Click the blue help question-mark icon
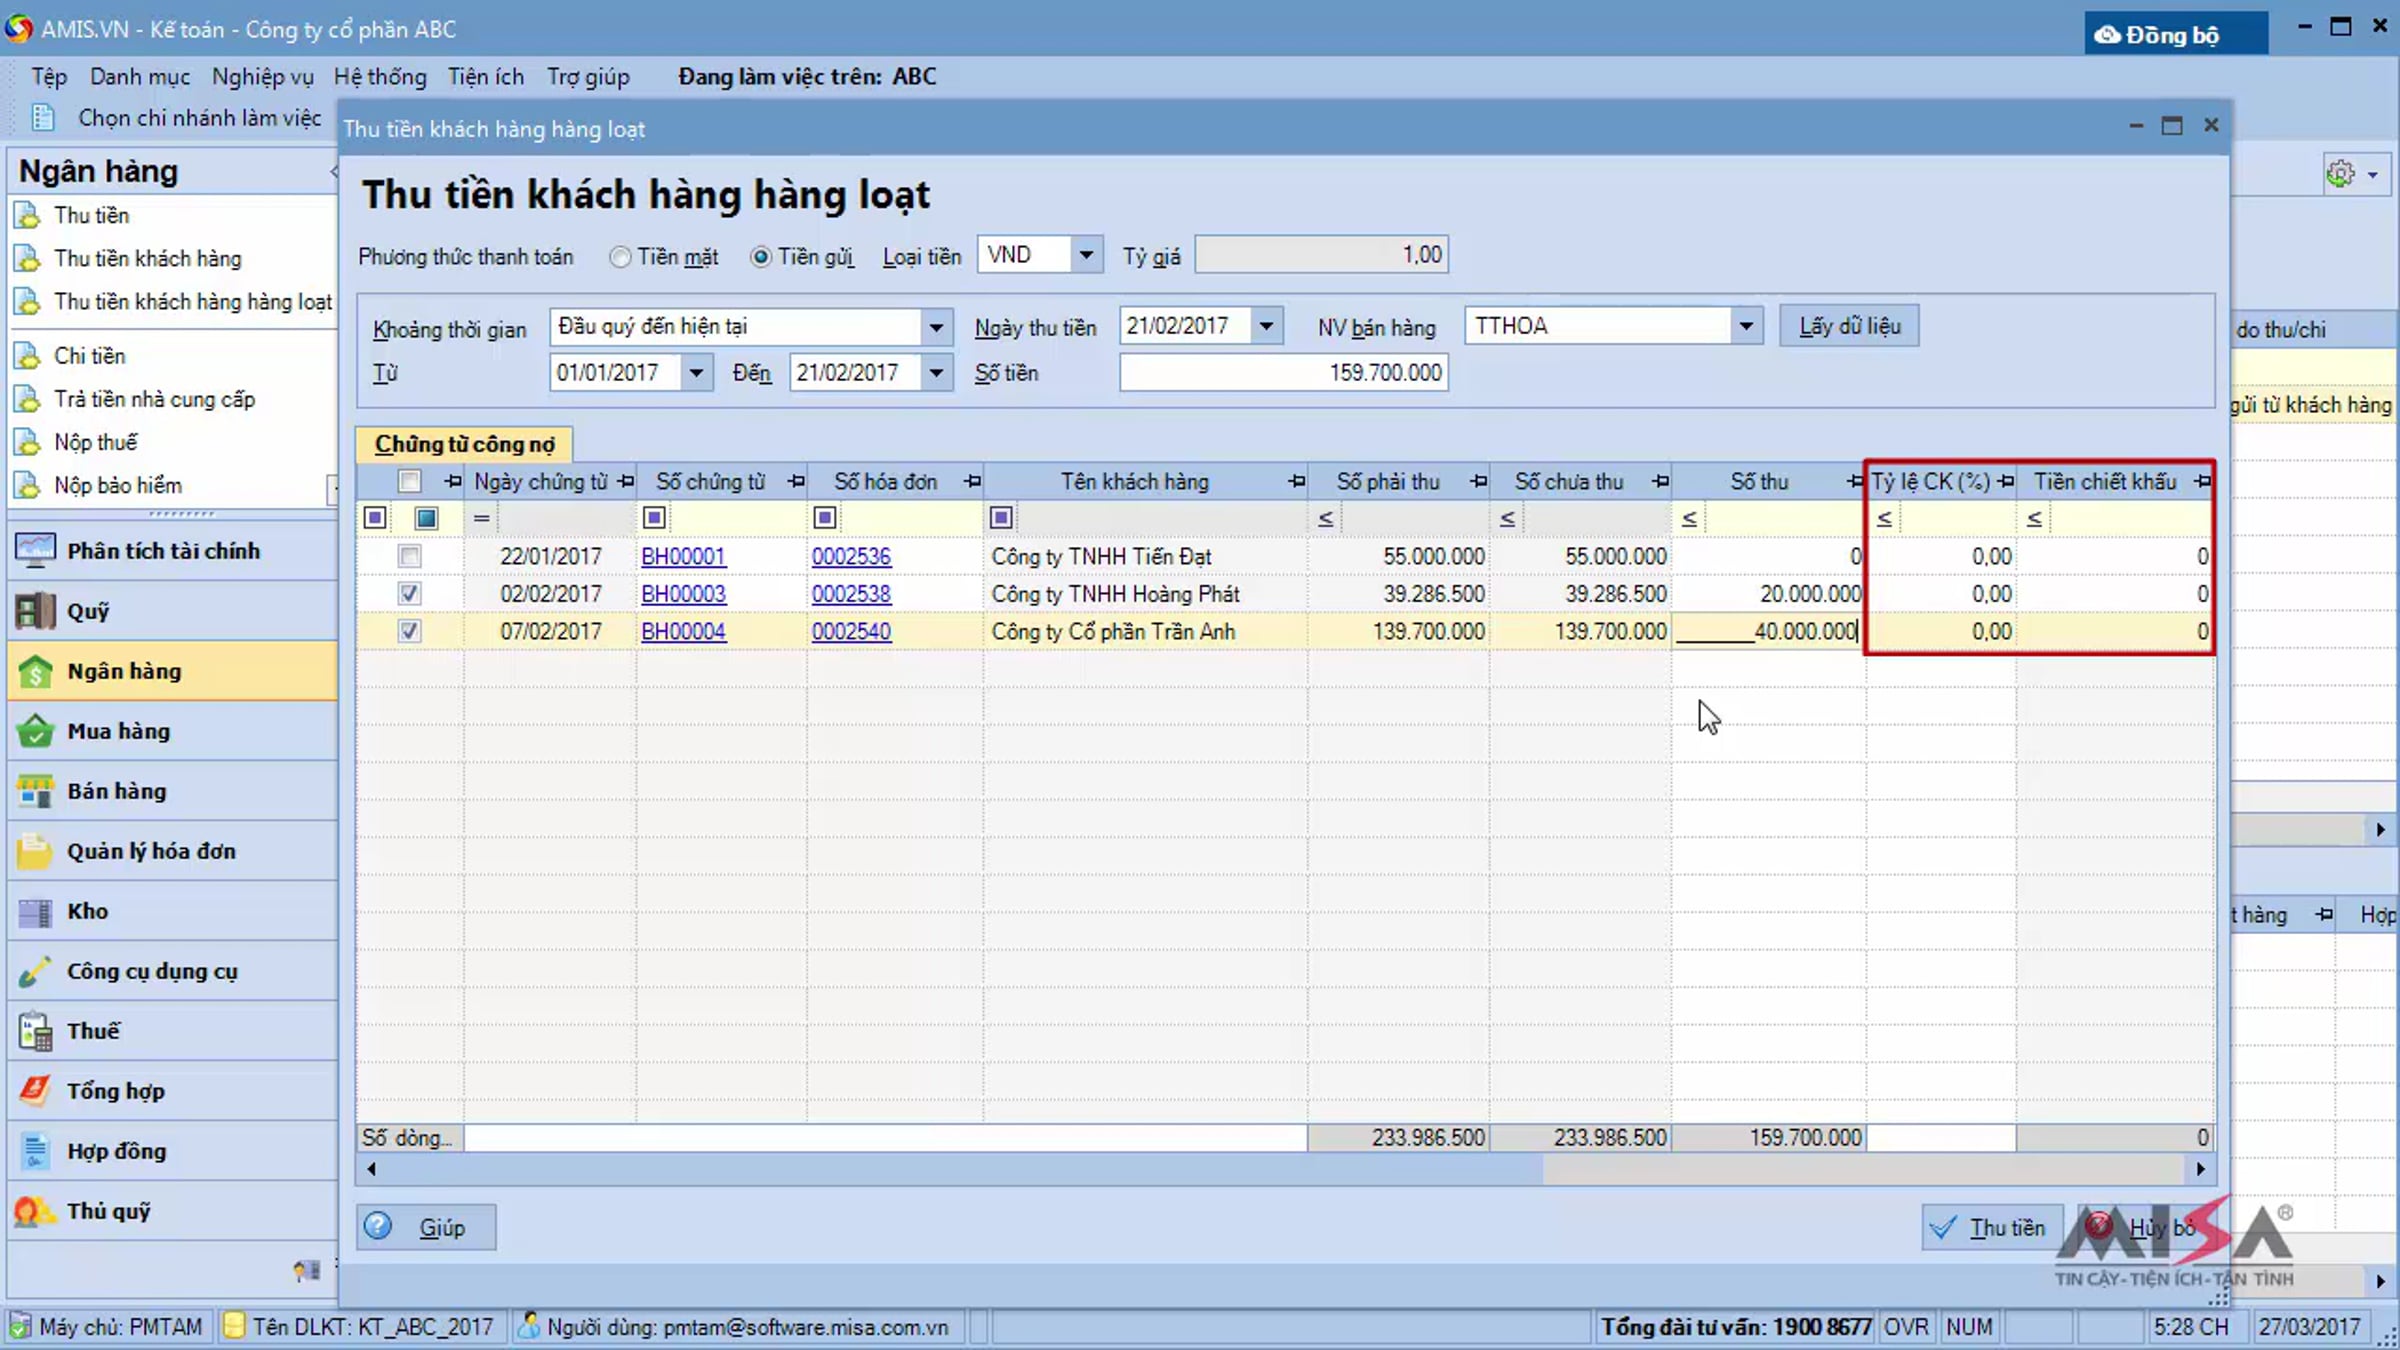 pos(378,1226)
